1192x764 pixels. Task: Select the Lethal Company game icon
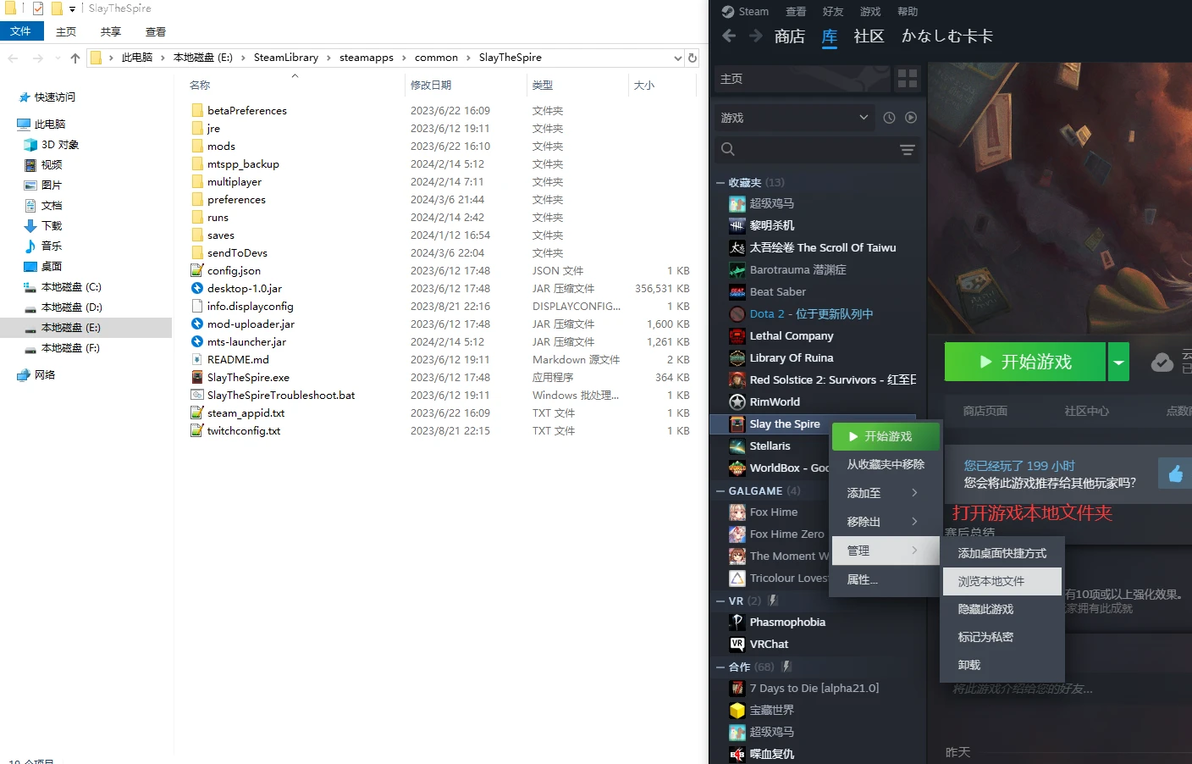click(x=737, y=336)
